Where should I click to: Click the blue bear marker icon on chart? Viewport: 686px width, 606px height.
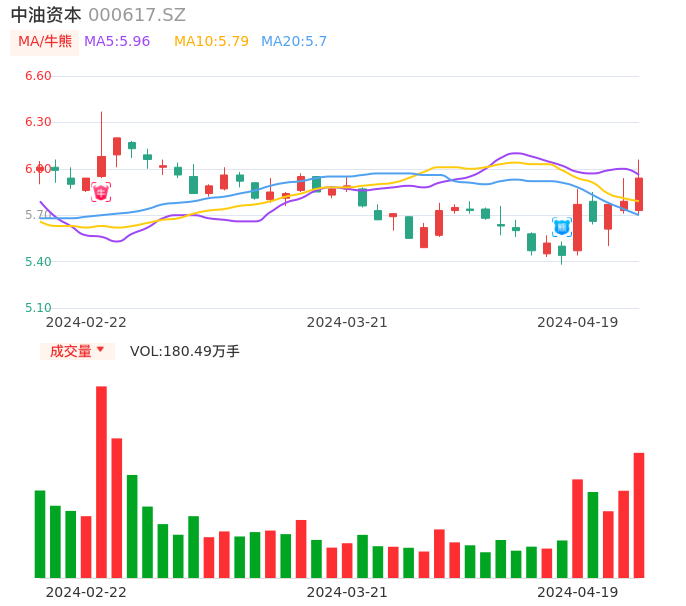point(562,227)
